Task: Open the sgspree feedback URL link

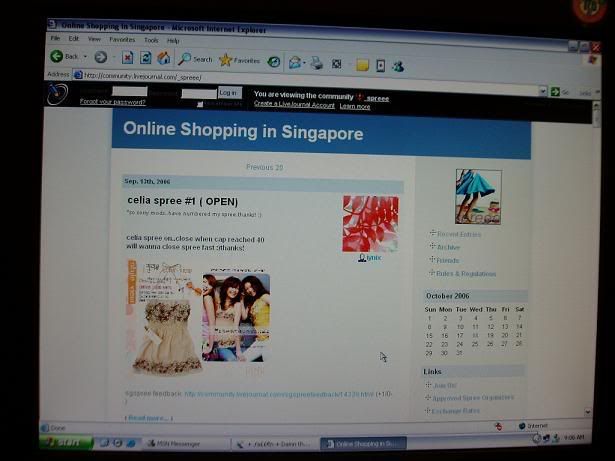Action: coord(279,394)
